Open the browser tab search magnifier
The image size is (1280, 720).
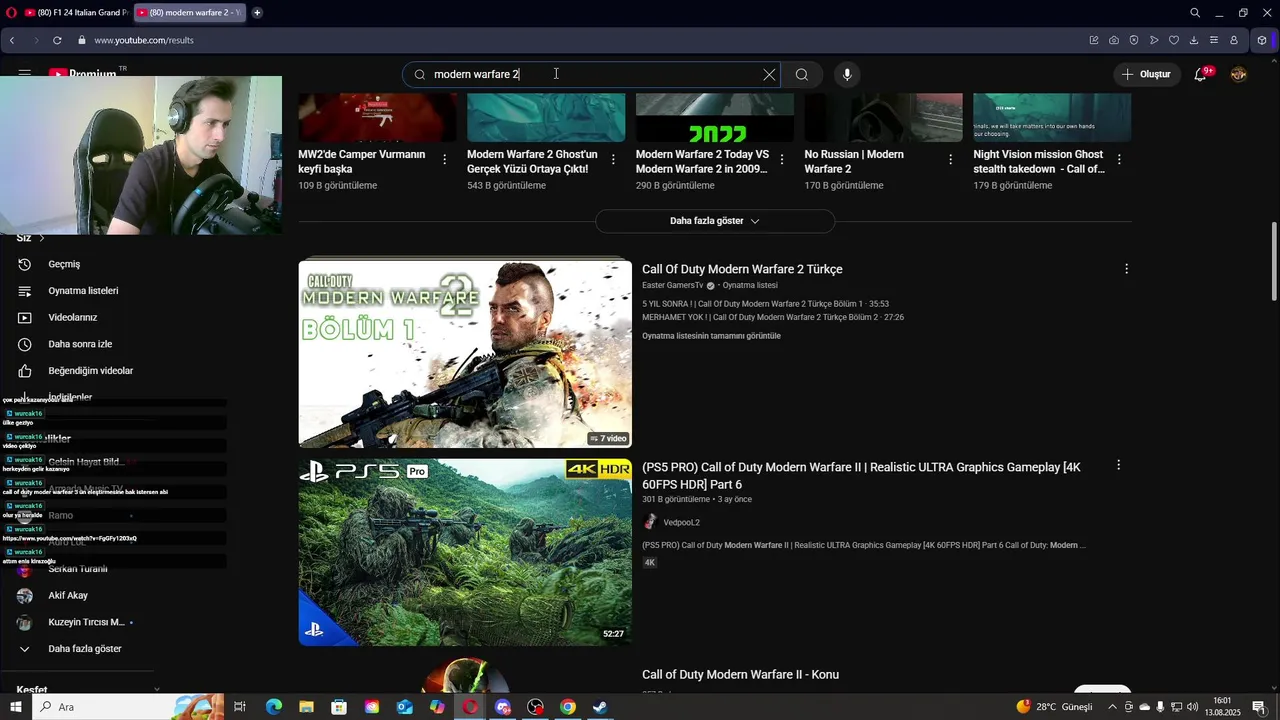click(x=1195, y=13)
